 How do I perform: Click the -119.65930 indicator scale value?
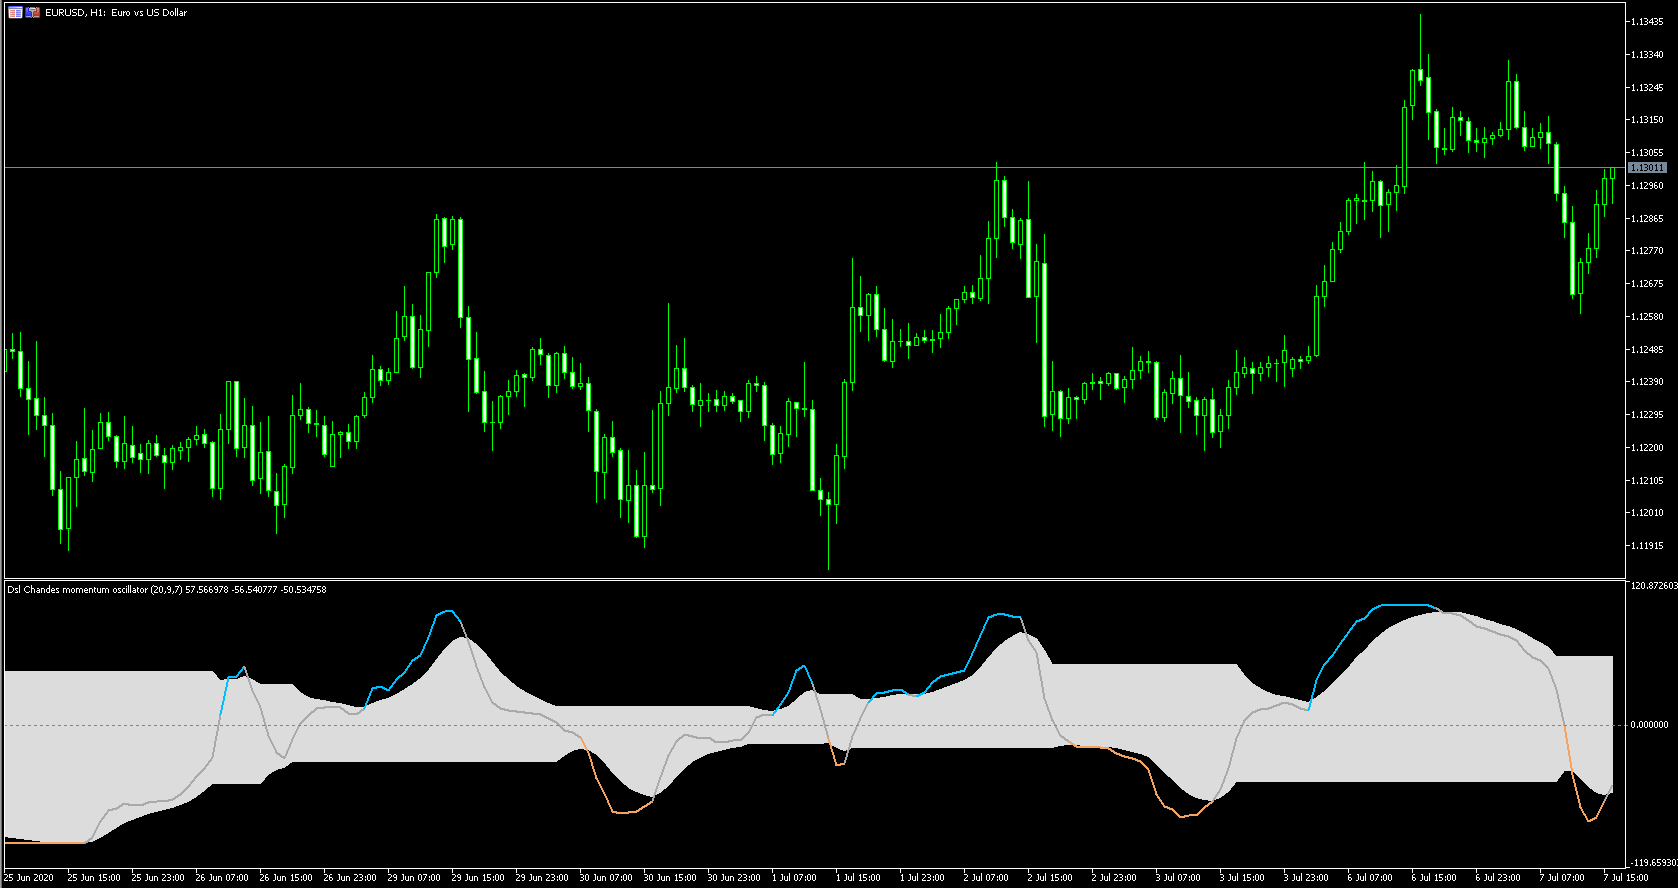tap(1653, 862)
